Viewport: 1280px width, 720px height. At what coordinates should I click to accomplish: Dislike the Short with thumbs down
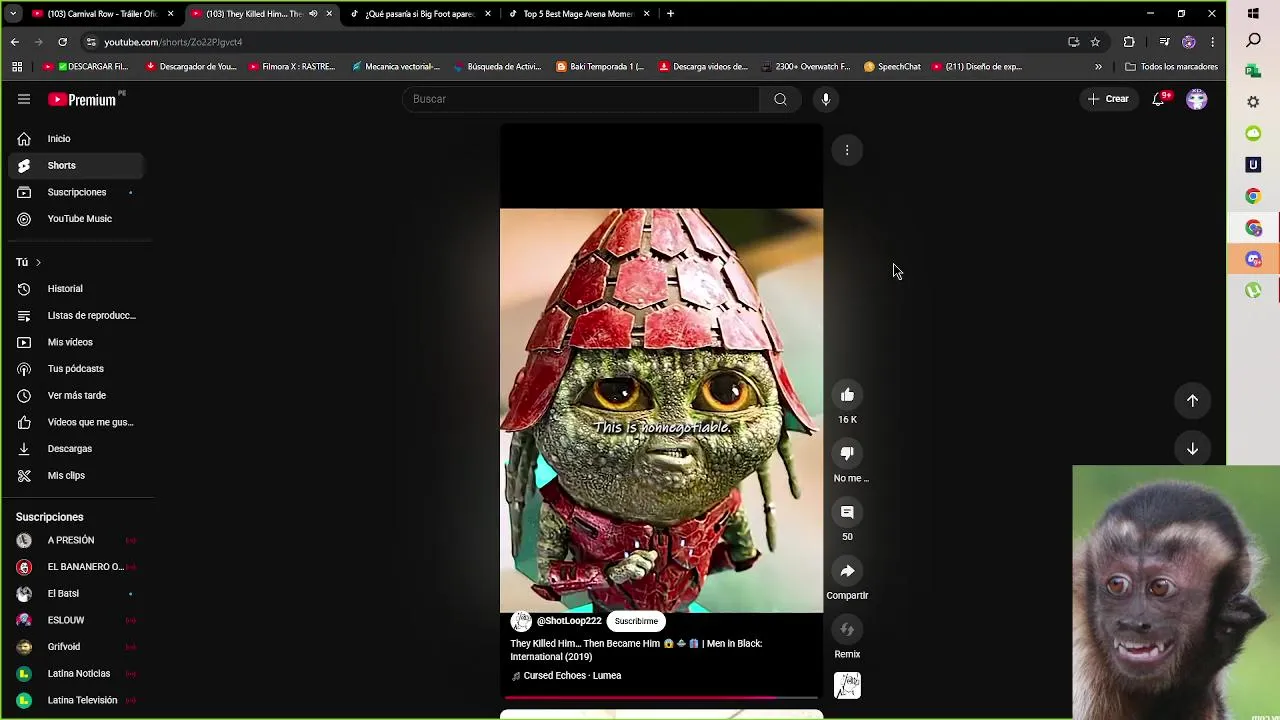coord(847,453)
